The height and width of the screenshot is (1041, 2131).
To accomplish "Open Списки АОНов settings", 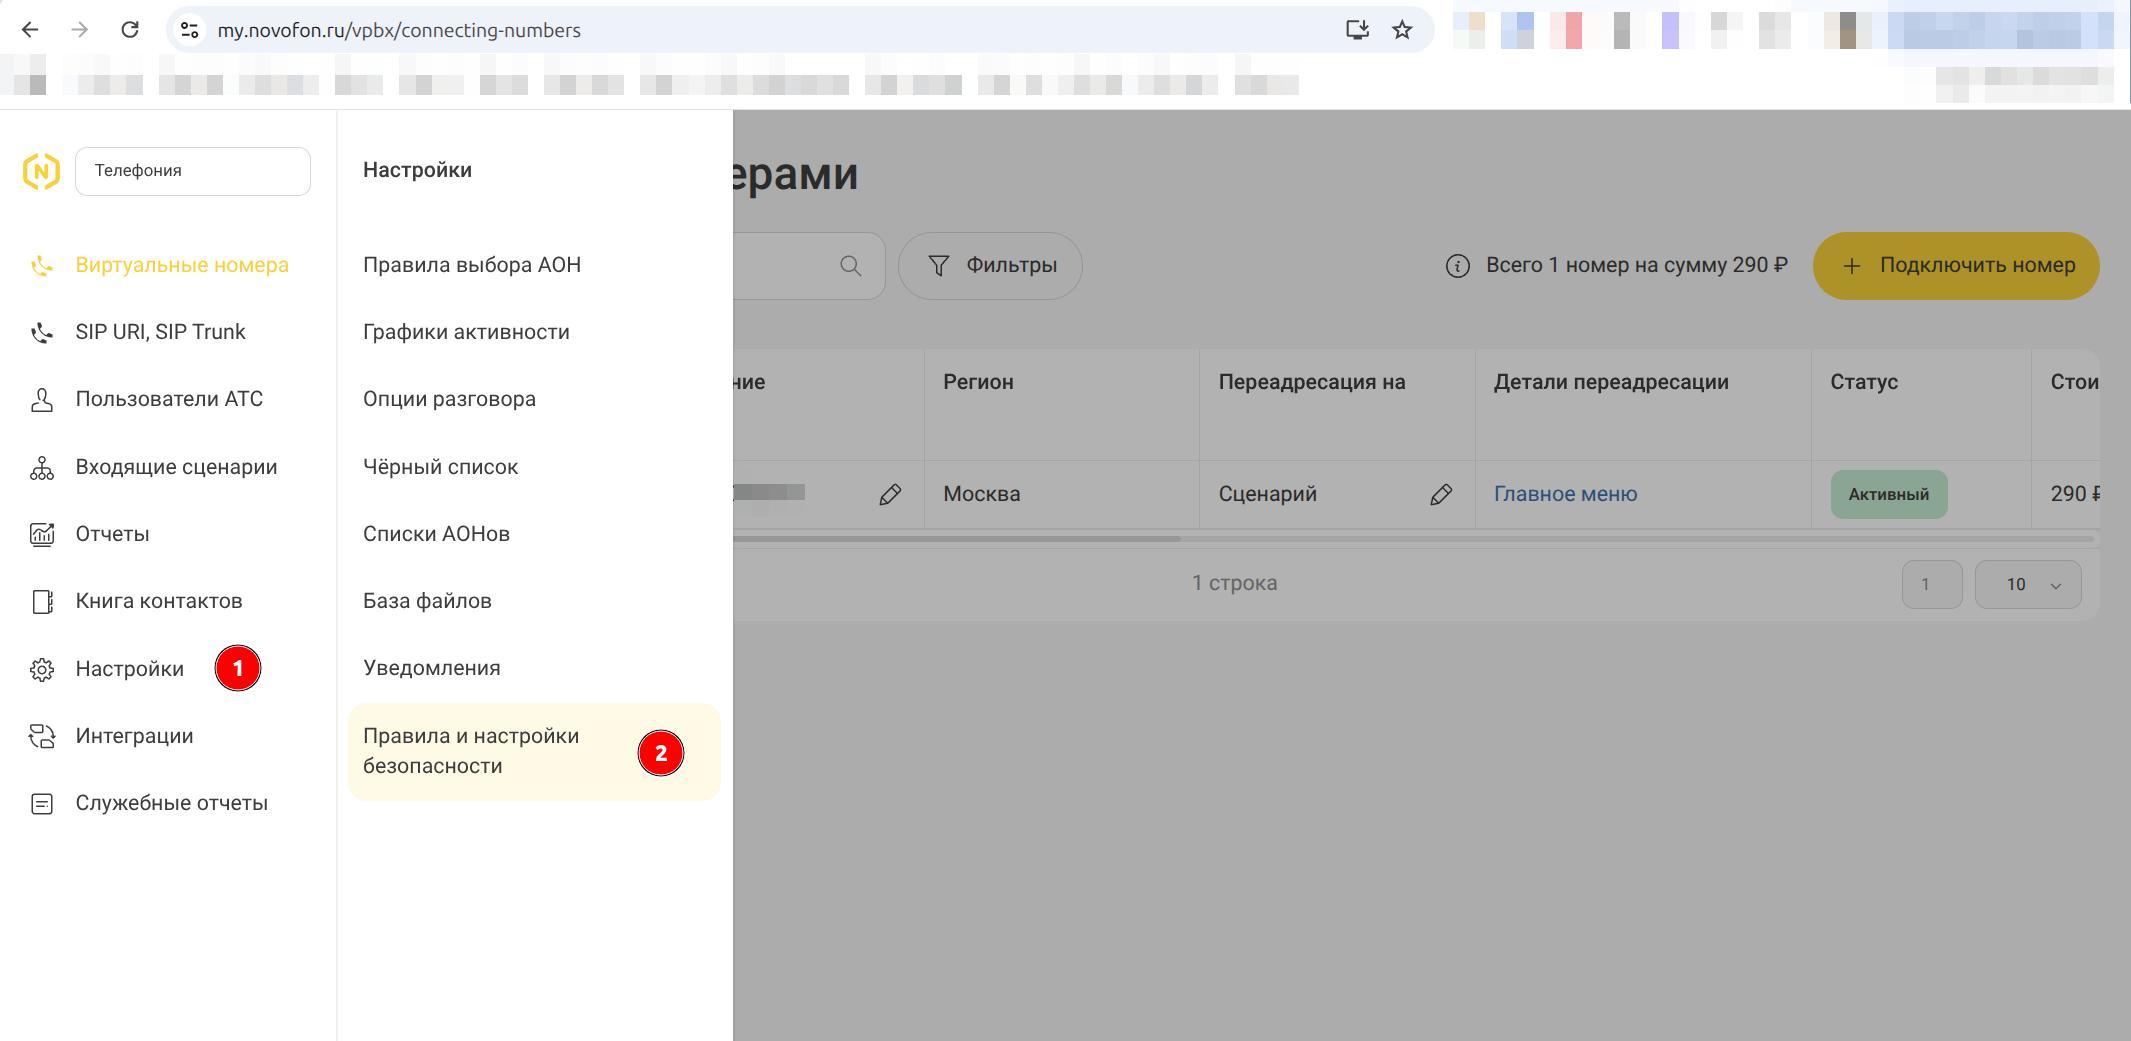I will coord(436,534).
